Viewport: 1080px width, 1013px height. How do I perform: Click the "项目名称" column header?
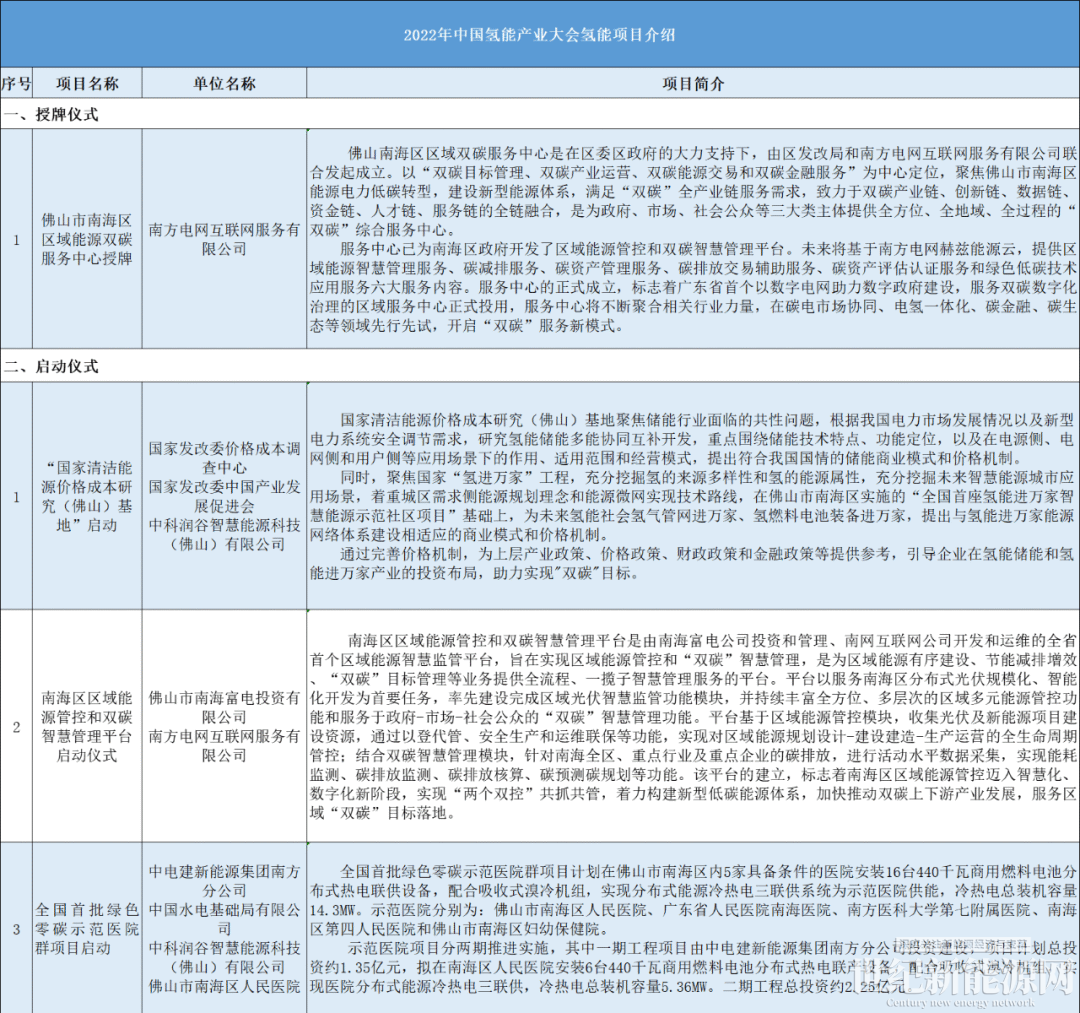[x=87, y=83]
